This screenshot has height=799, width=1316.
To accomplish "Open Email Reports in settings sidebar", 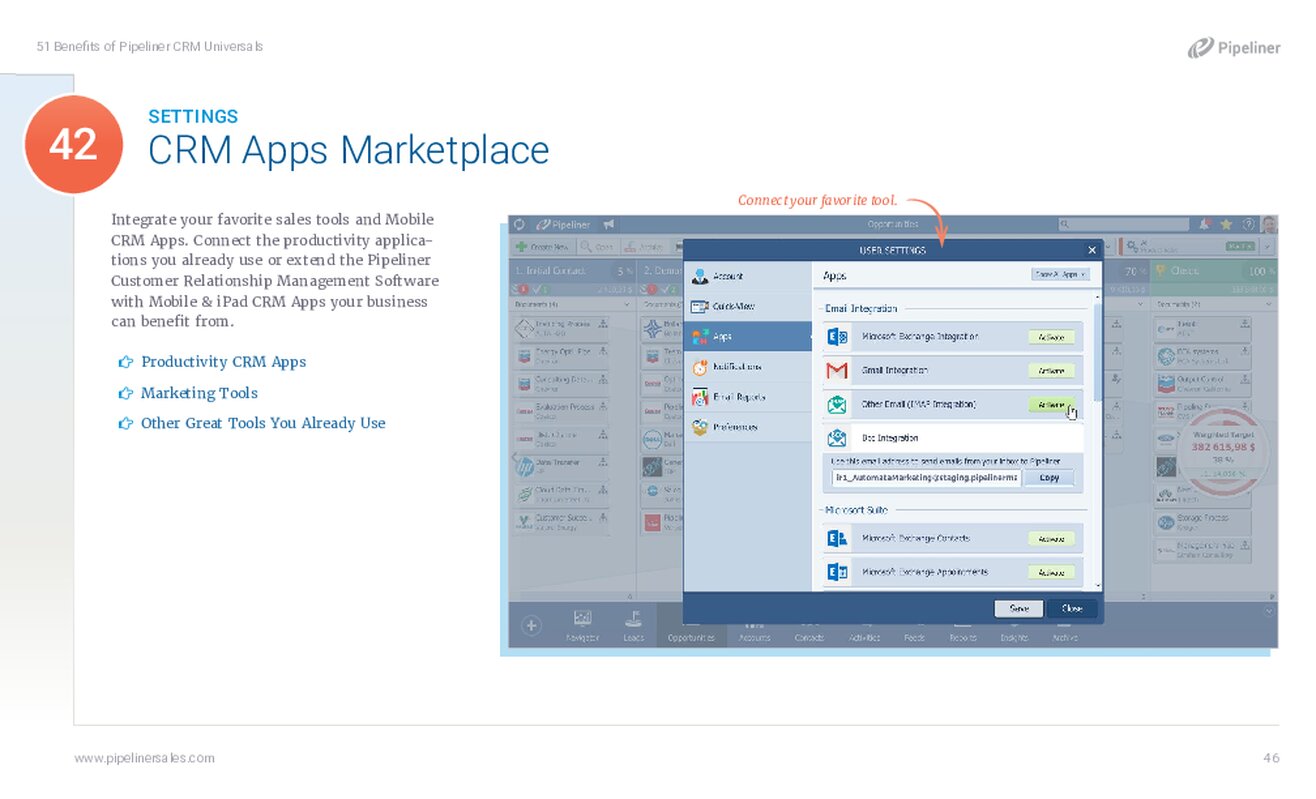I will point(739,397).
